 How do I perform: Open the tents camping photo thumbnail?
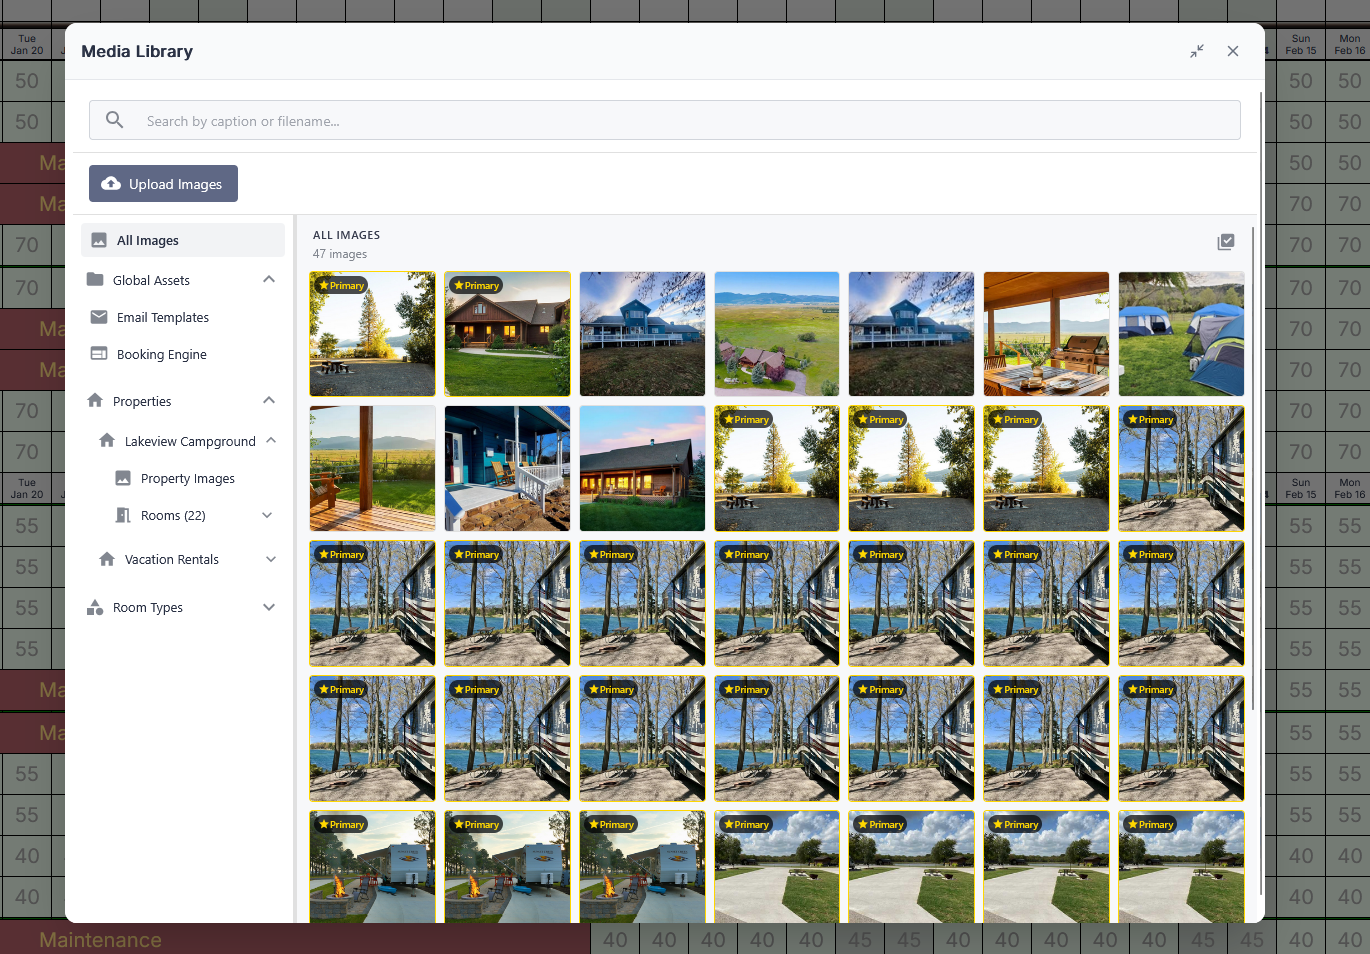click(x=1181, y=334)
